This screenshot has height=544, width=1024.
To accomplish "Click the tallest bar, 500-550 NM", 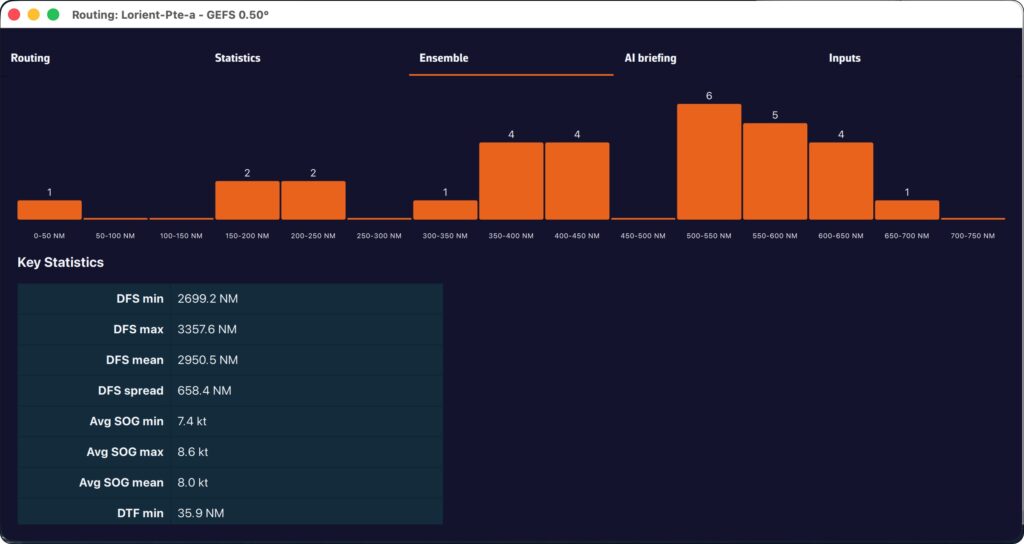I will coord(709,162).
